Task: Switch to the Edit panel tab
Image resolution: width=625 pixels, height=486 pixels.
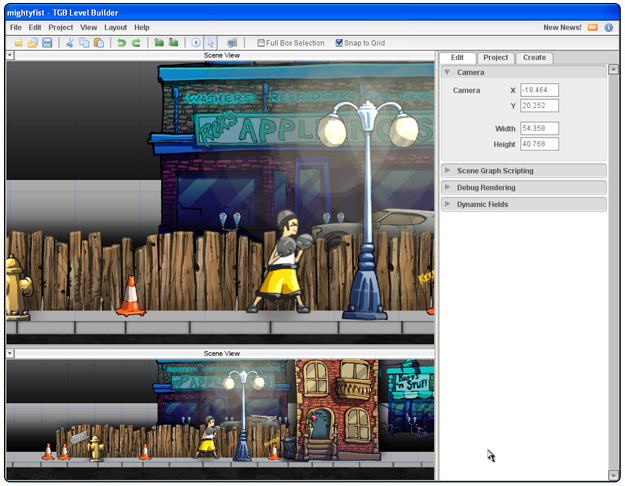Action: coord(457,57)
